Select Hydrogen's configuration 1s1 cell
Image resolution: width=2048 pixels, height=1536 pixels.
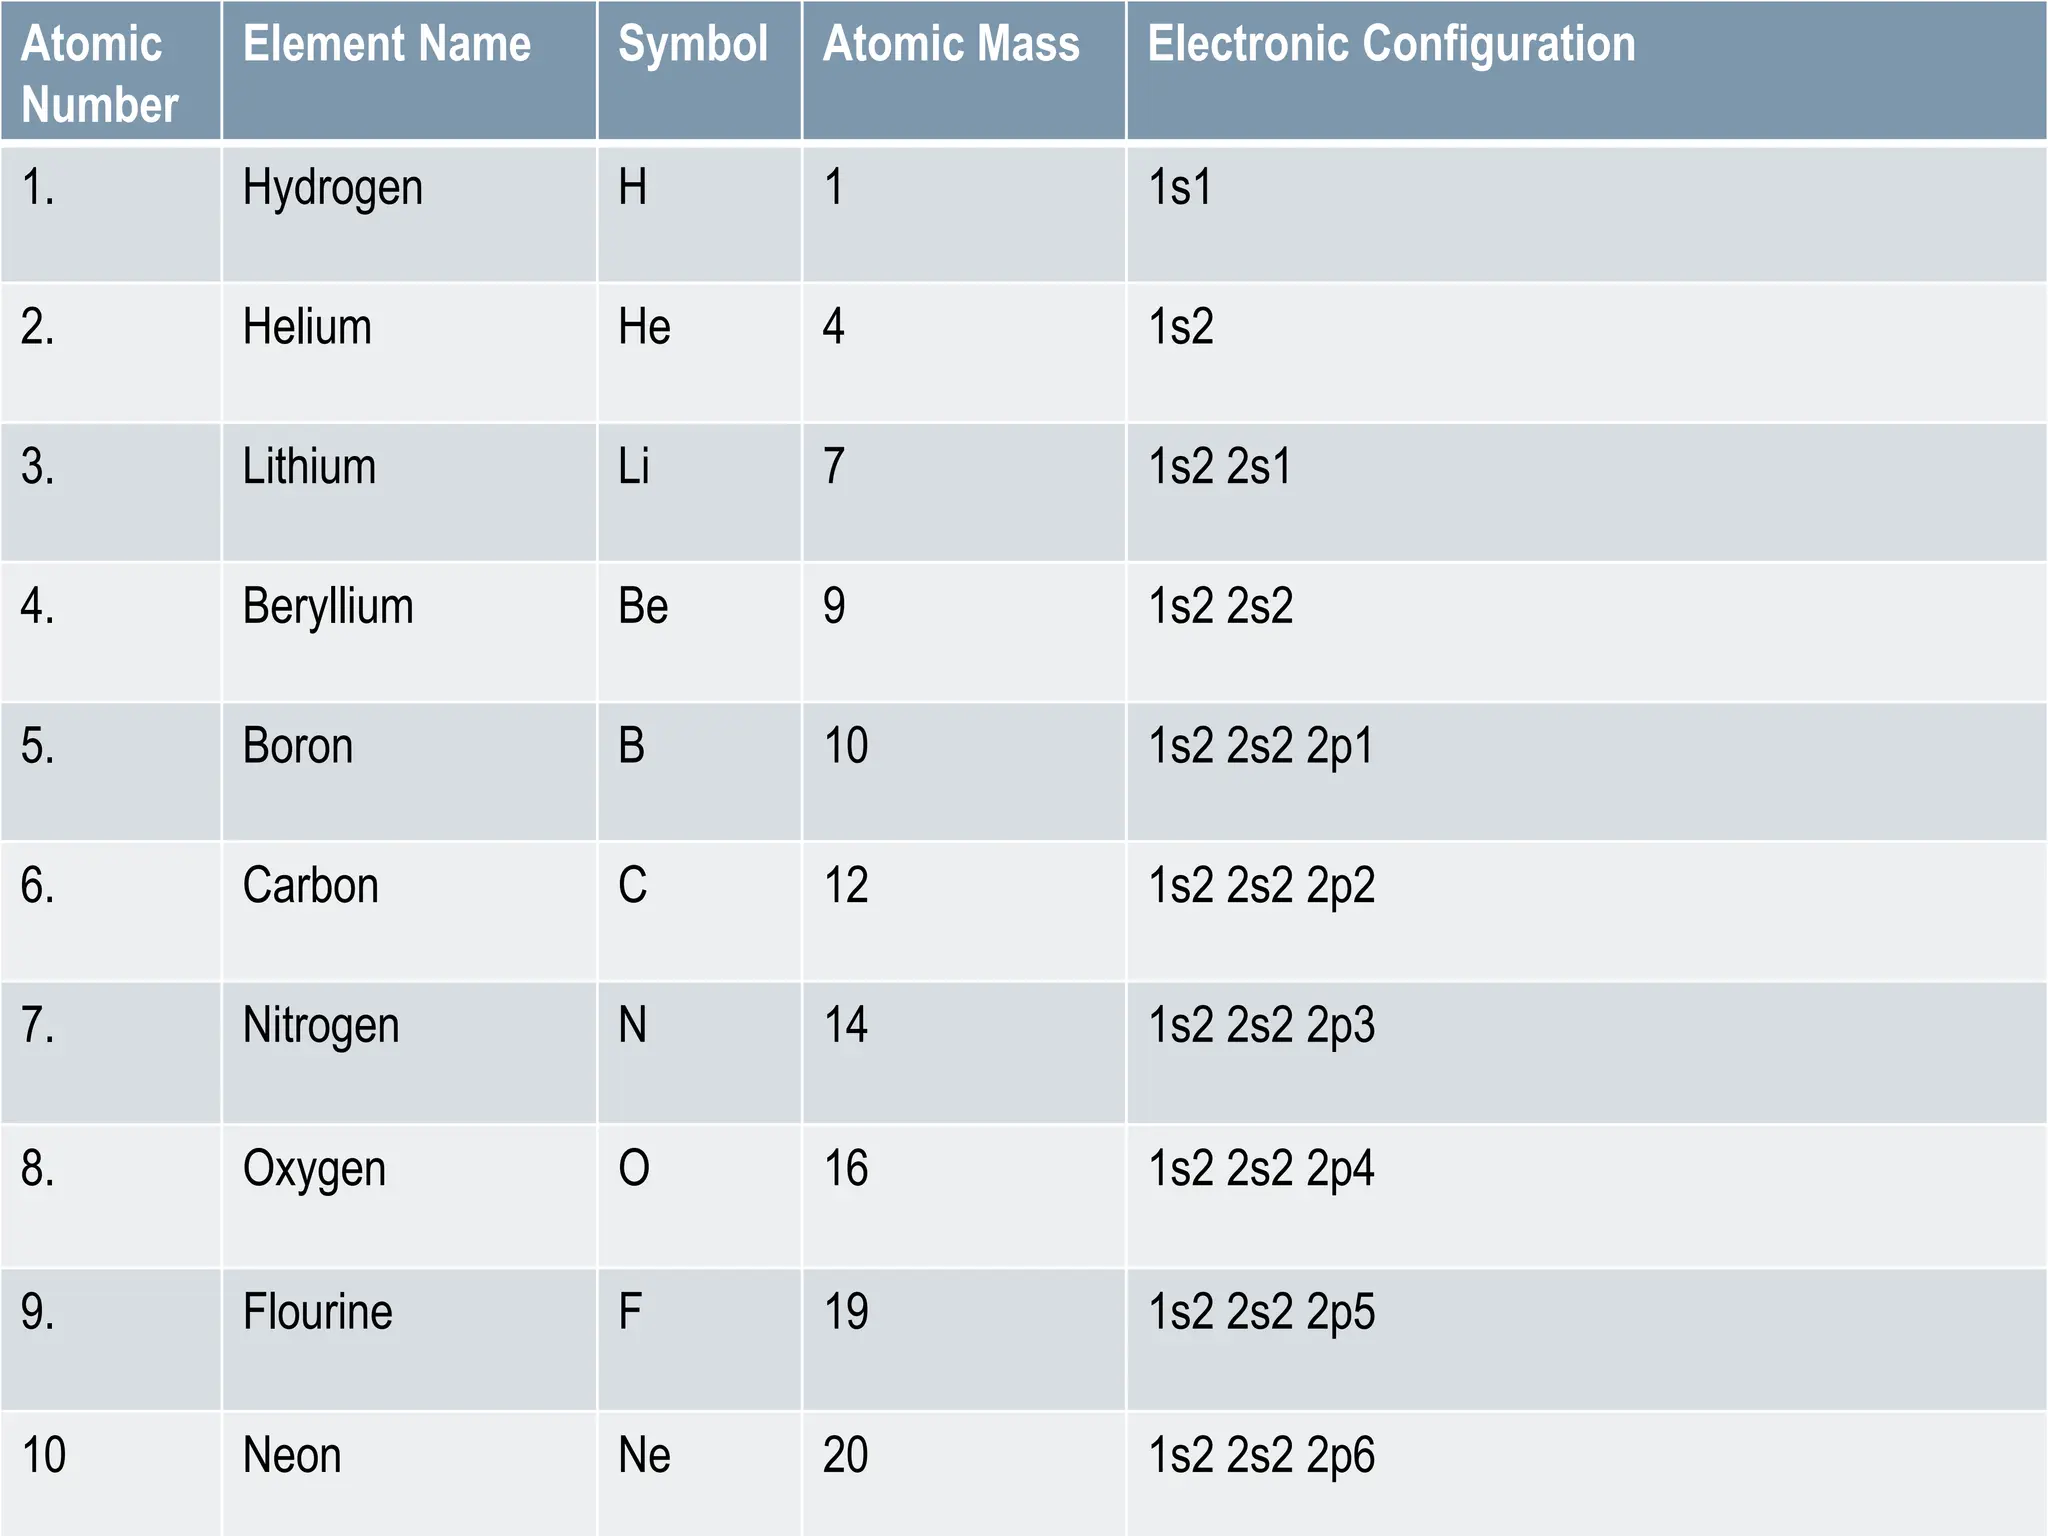pos(1587,214)
